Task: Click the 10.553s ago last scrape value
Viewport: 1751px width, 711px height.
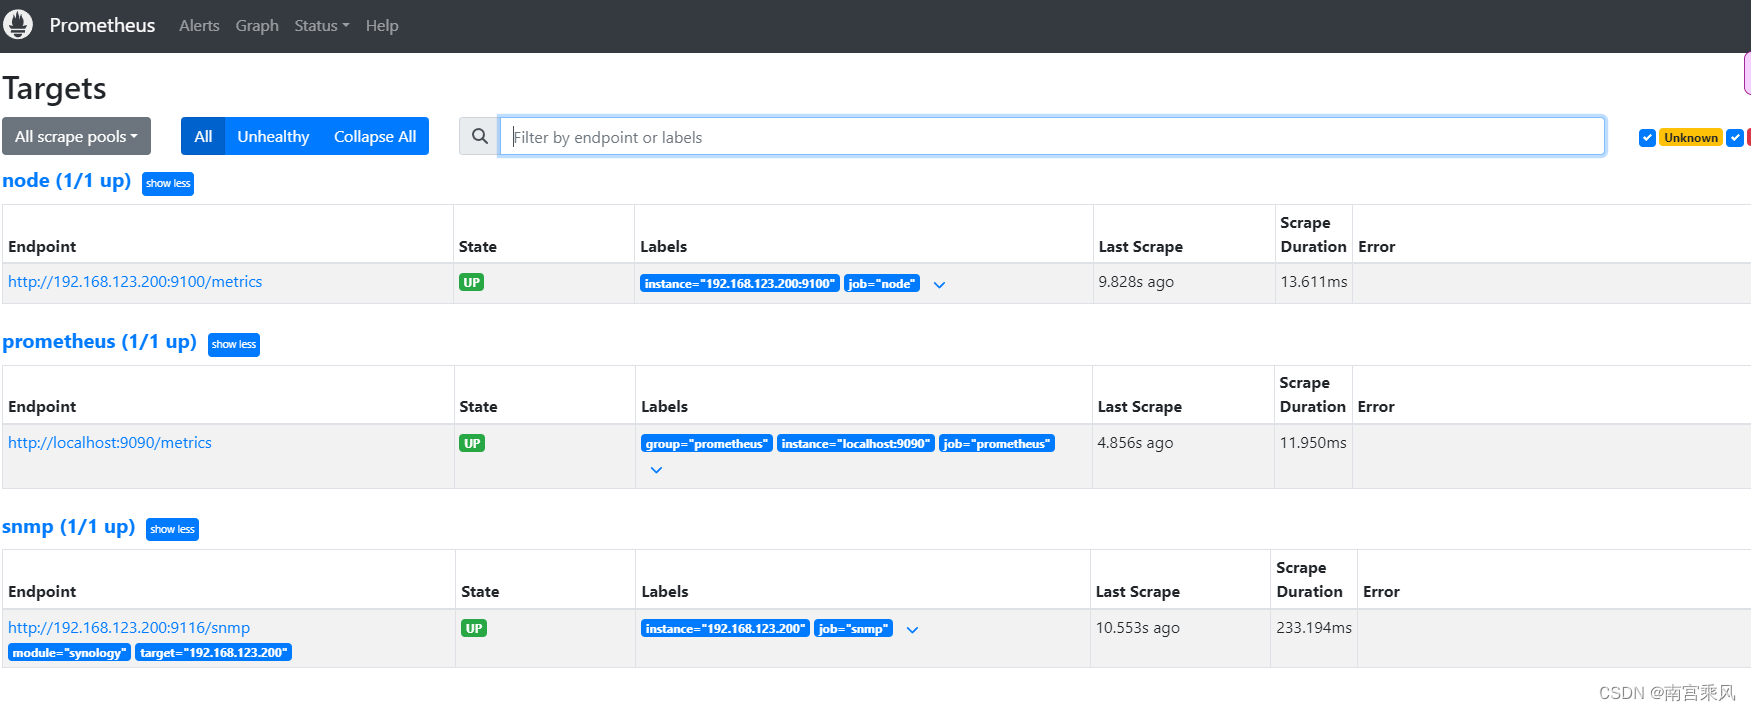Action: [1138, 628]
